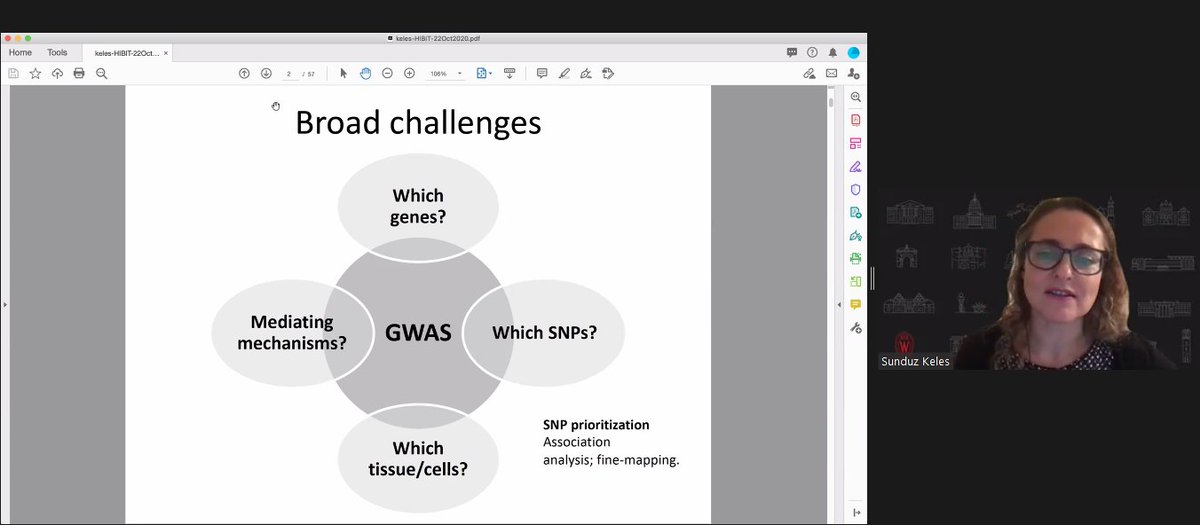This screenshot has height=525, width=1200.
Task: Zoom out with minus button
Action: point(387,73)
